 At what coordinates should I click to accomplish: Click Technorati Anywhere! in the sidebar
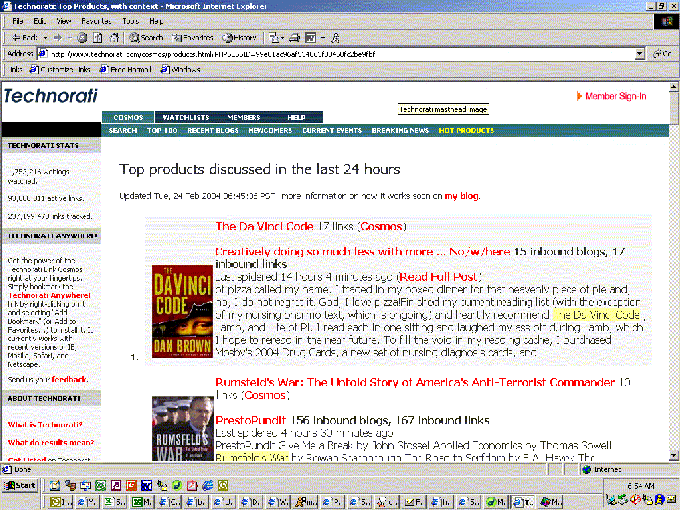click(49, 295)
